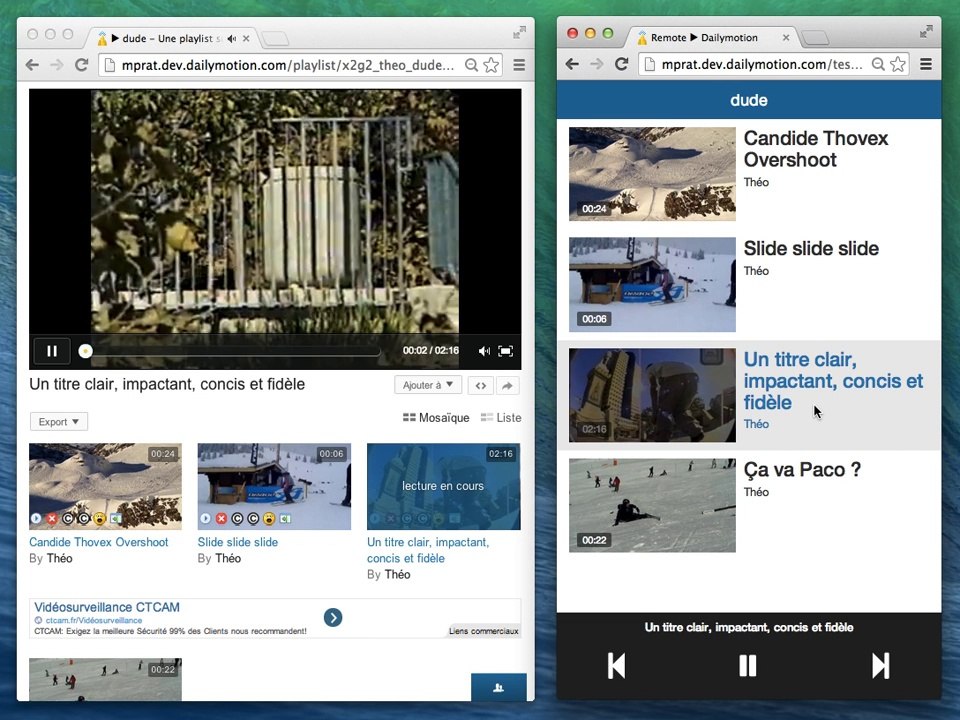Select Ça va Paco ? in remote list

pyautogui.click(x=749, y=506)
